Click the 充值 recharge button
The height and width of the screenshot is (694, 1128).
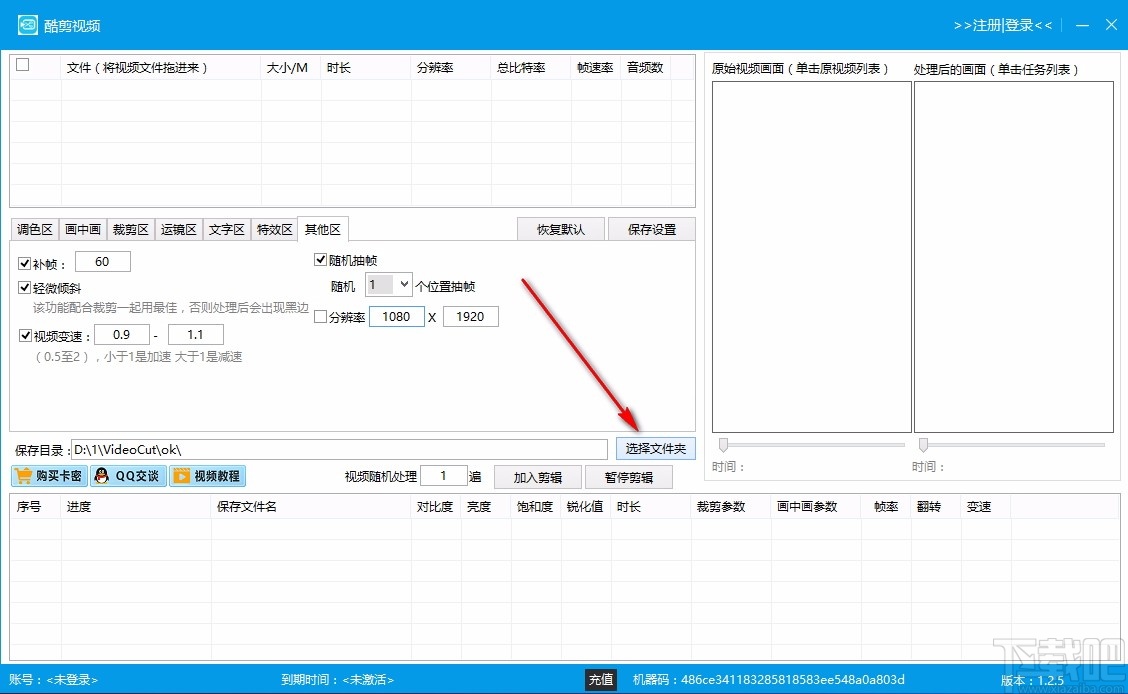coord(601,680)
